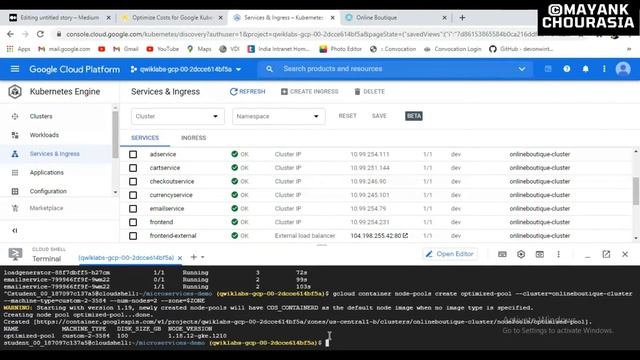Click the Create Ingress button
This screenshot has height=360, width=640.
click(x=309, y=91)
